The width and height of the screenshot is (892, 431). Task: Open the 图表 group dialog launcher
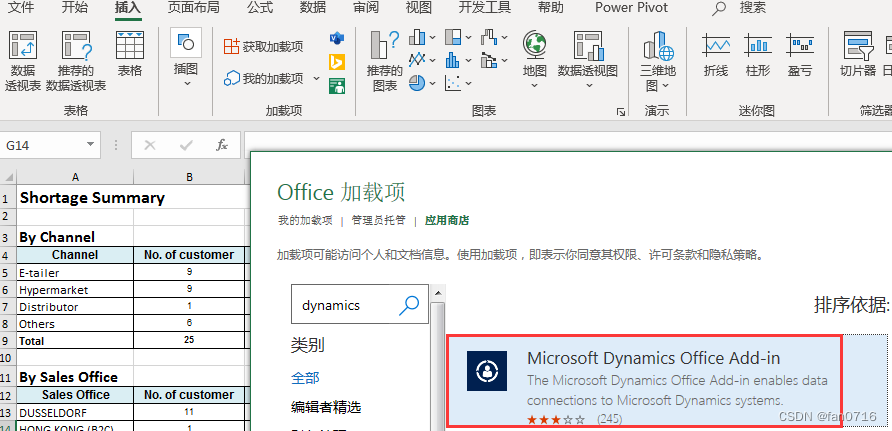(620, 112)
